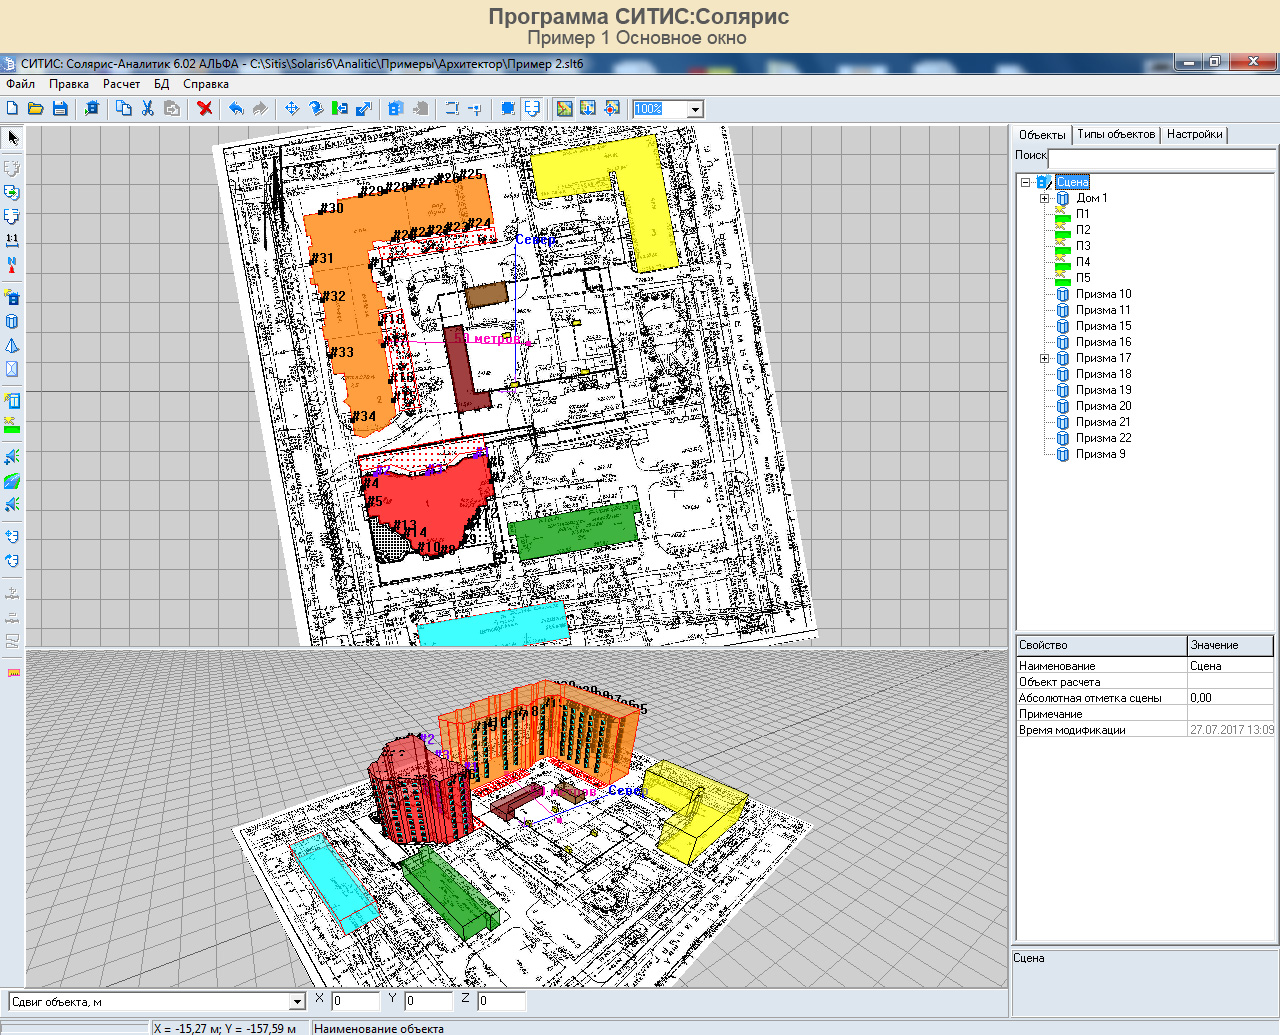Click the Undo arrow icon

click(236, 108)
